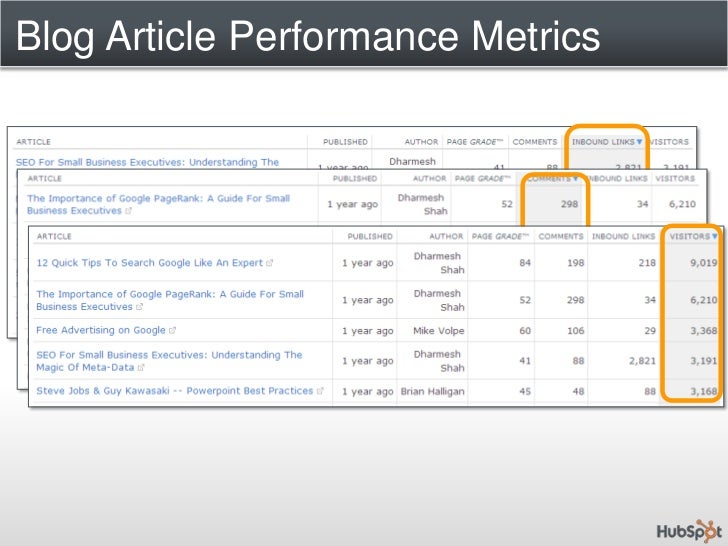Click middle table PUBLISHED header
Screen dimensions: 728x546
pos(355,179)
